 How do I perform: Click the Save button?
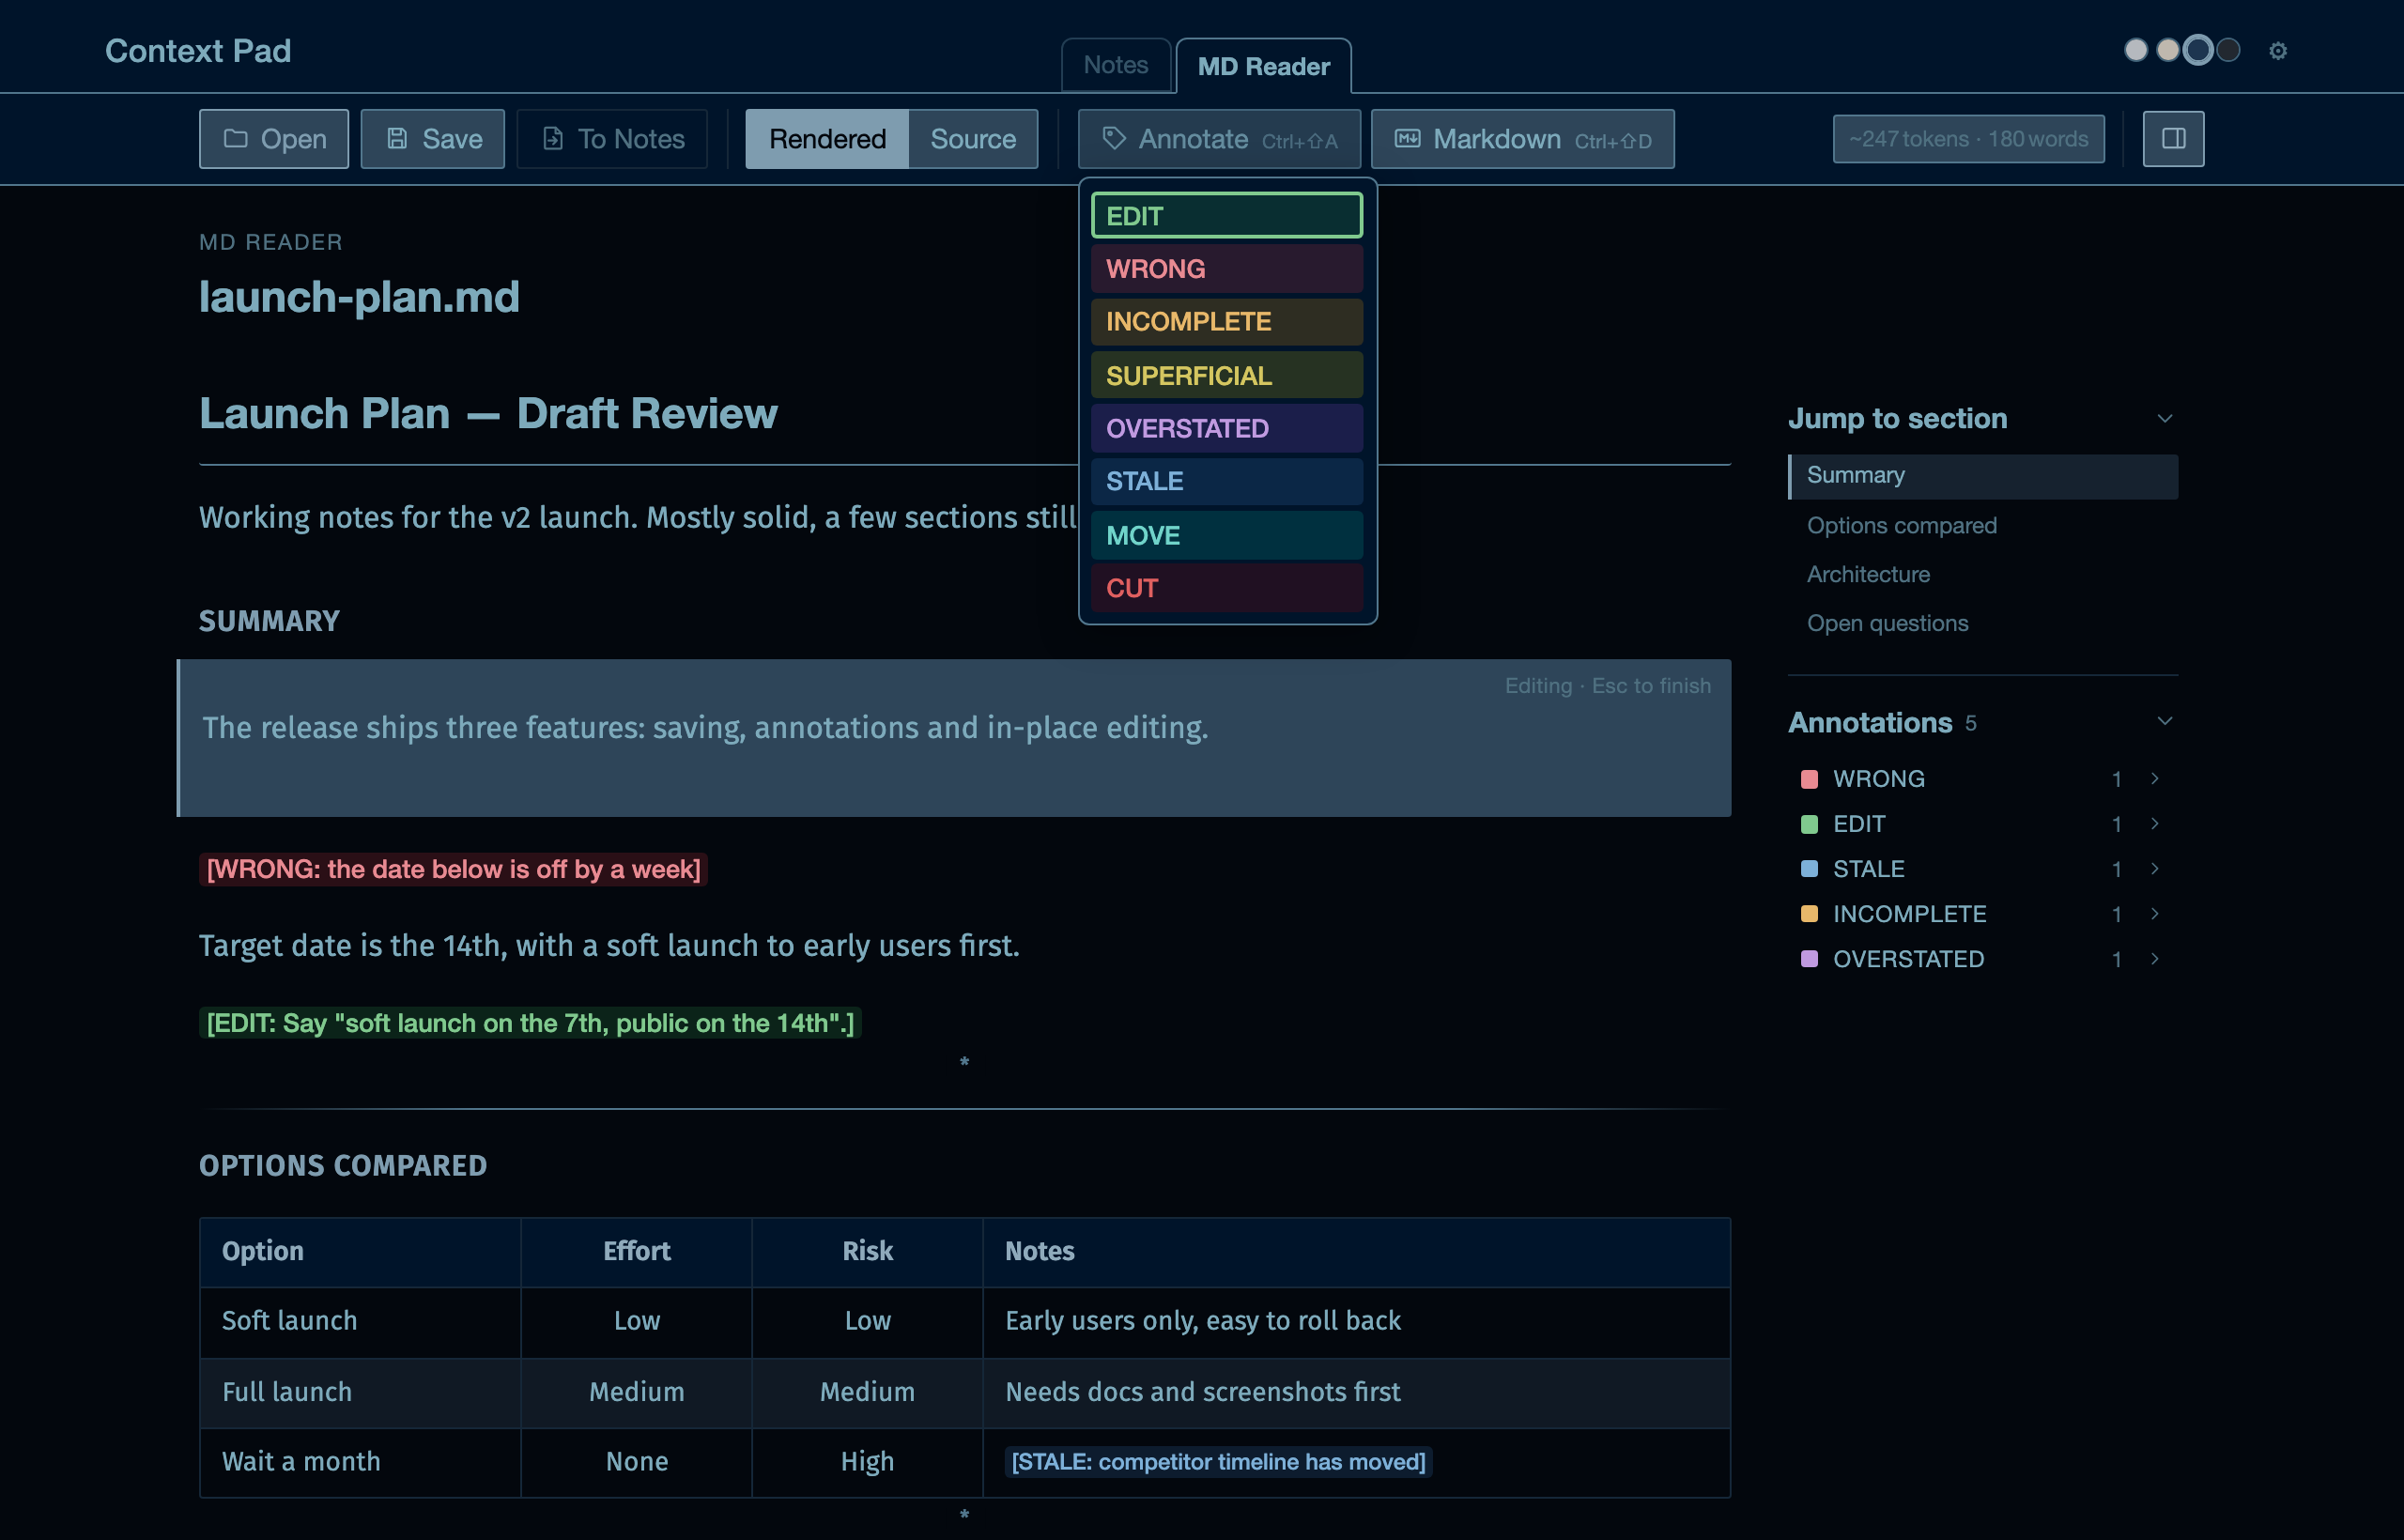[433, 139]
